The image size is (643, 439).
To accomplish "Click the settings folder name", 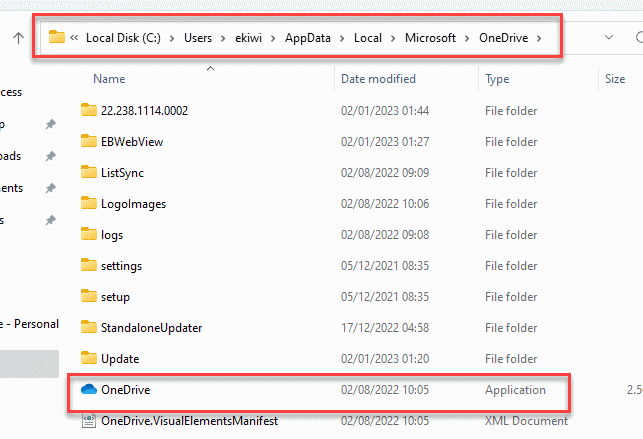I will [121, 266].
